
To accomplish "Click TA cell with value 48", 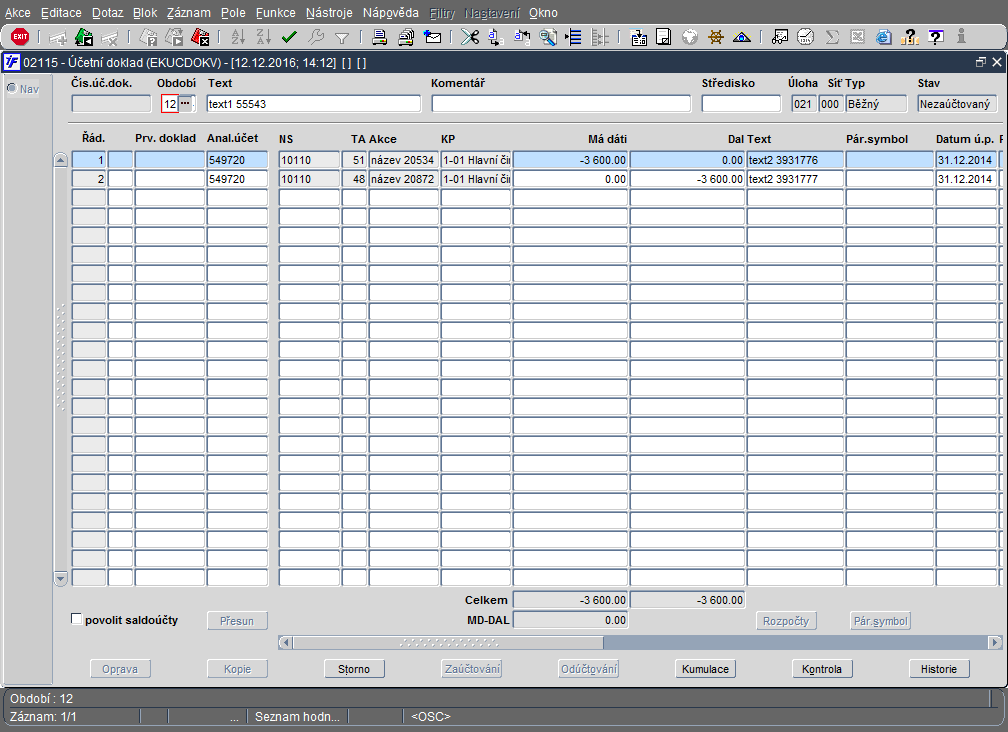I will 354,179.
